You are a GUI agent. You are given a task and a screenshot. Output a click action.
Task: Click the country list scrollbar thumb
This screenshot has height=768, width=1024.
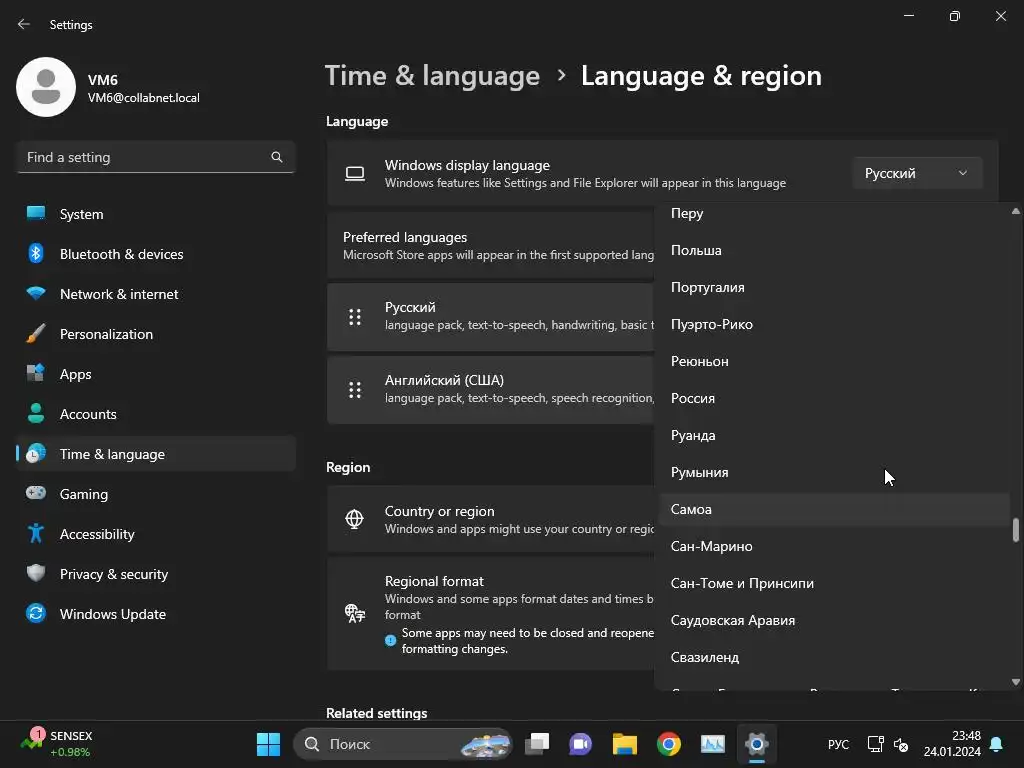(x=1016, y=530)
